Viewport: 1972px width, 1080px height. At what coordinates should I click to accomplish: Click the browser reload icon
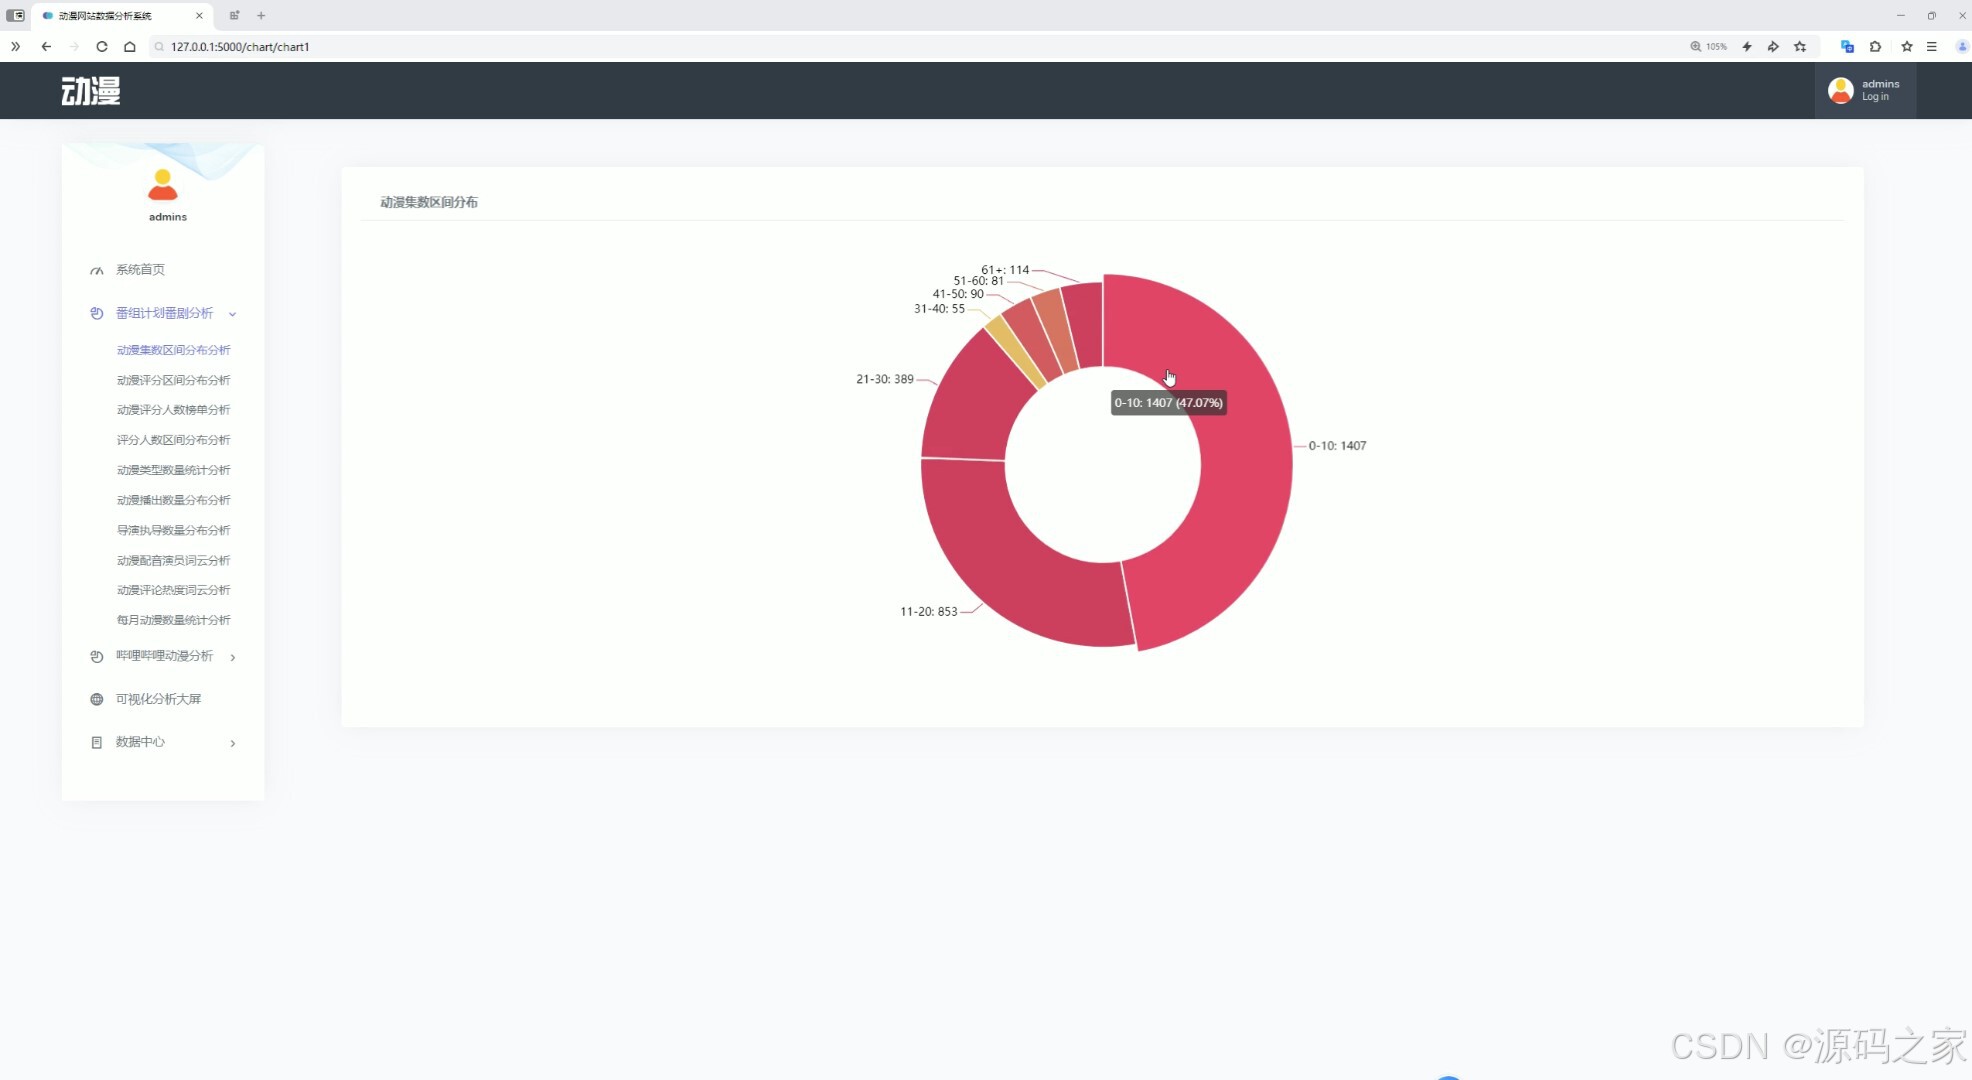(102, 46)
